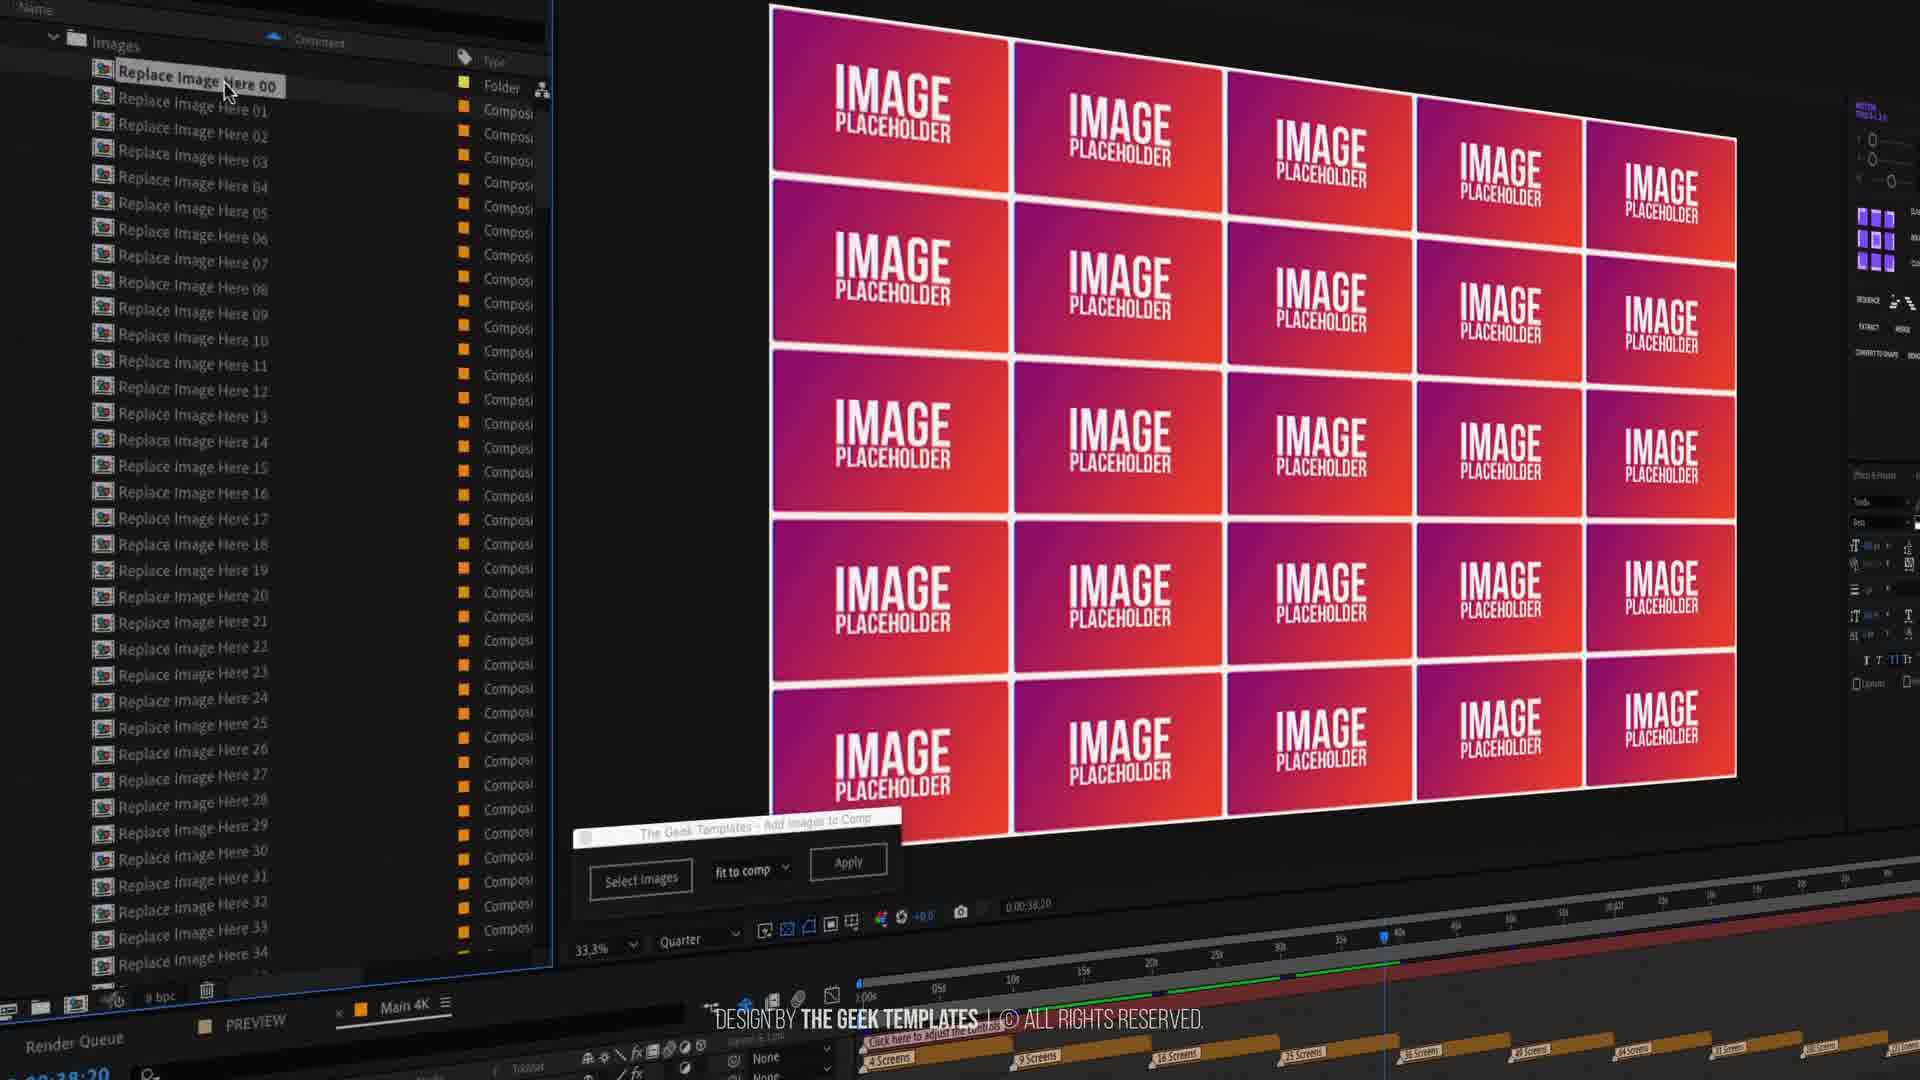The height and width of the screenshot is (1080, 1920).
Task: Click first image placeholder in top-left of viewer
Action: pyautogui.click(x=891, y=102)
